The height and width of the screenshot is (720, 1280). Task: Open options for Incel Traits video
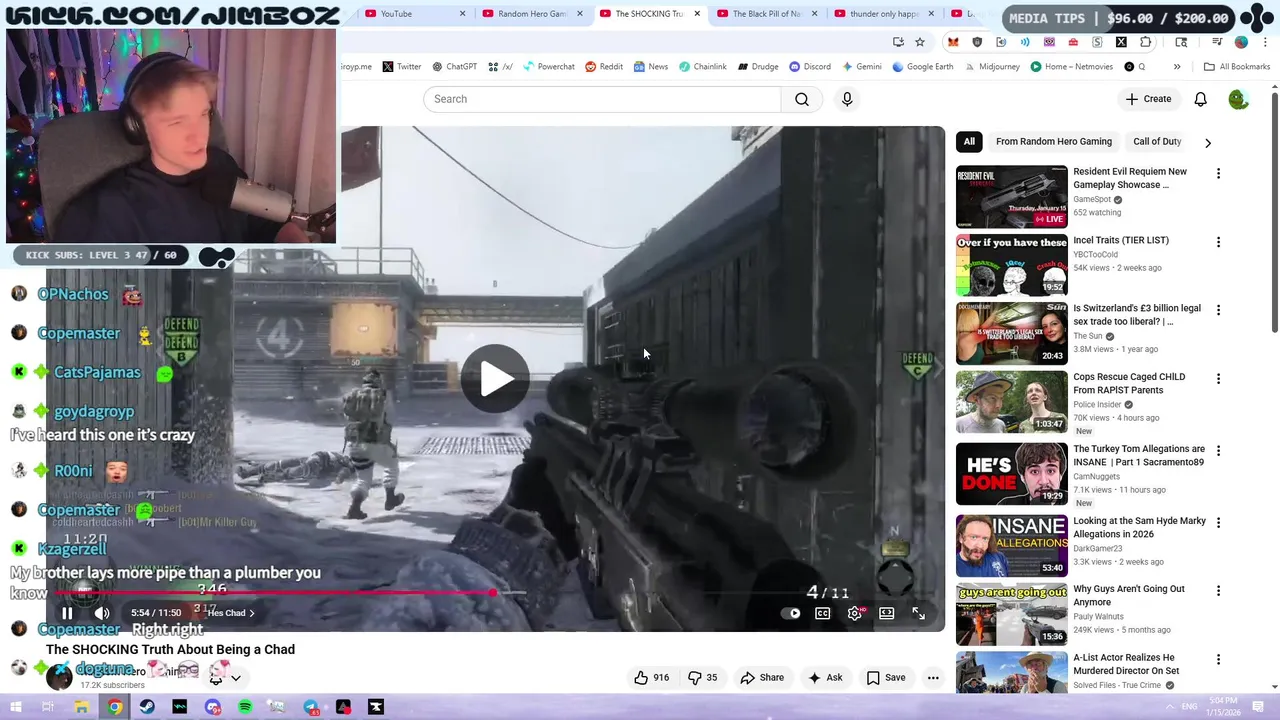(1218, 242)
